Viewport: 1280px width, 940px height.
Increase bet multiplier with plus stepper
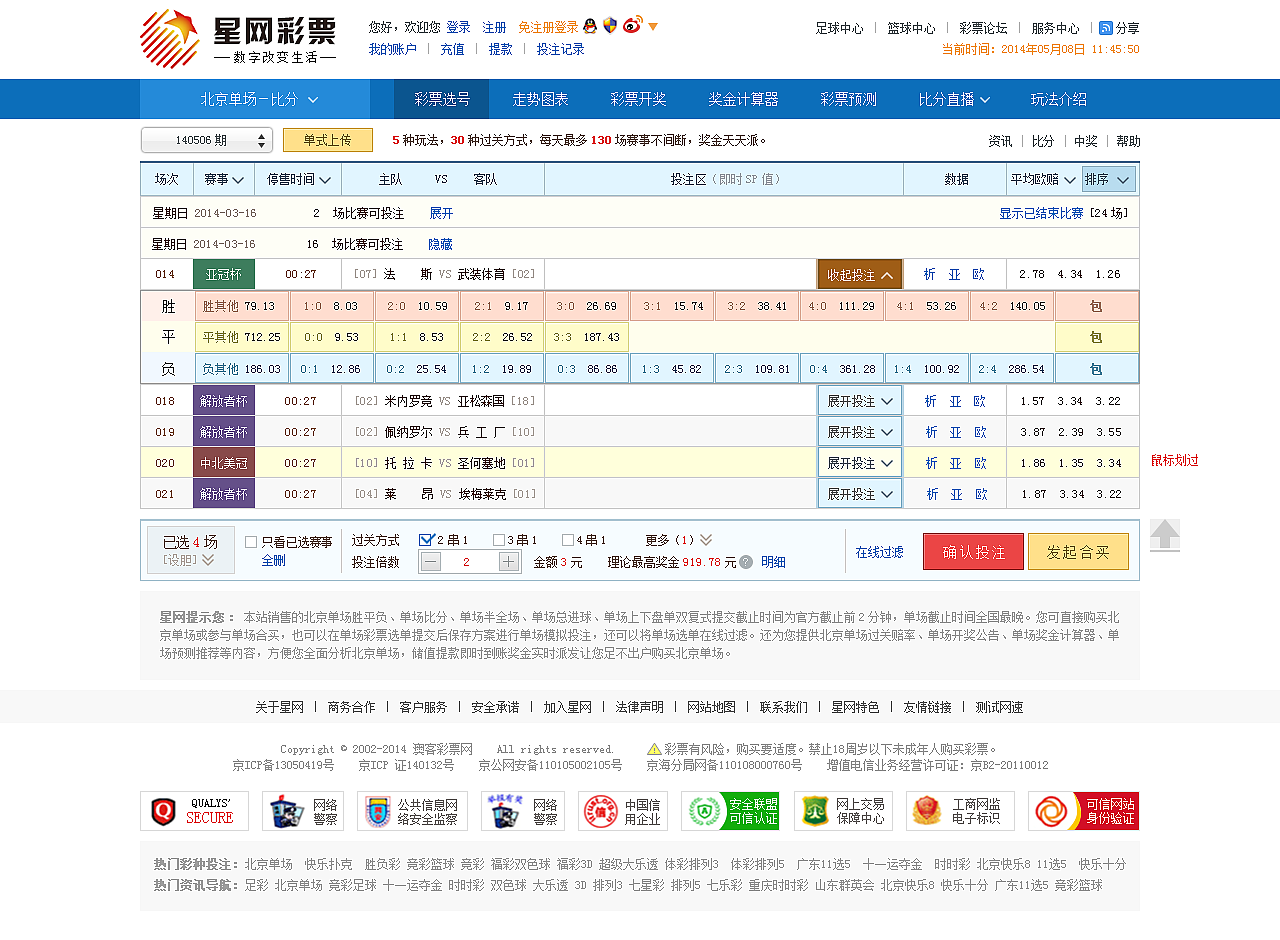(509, 561)
